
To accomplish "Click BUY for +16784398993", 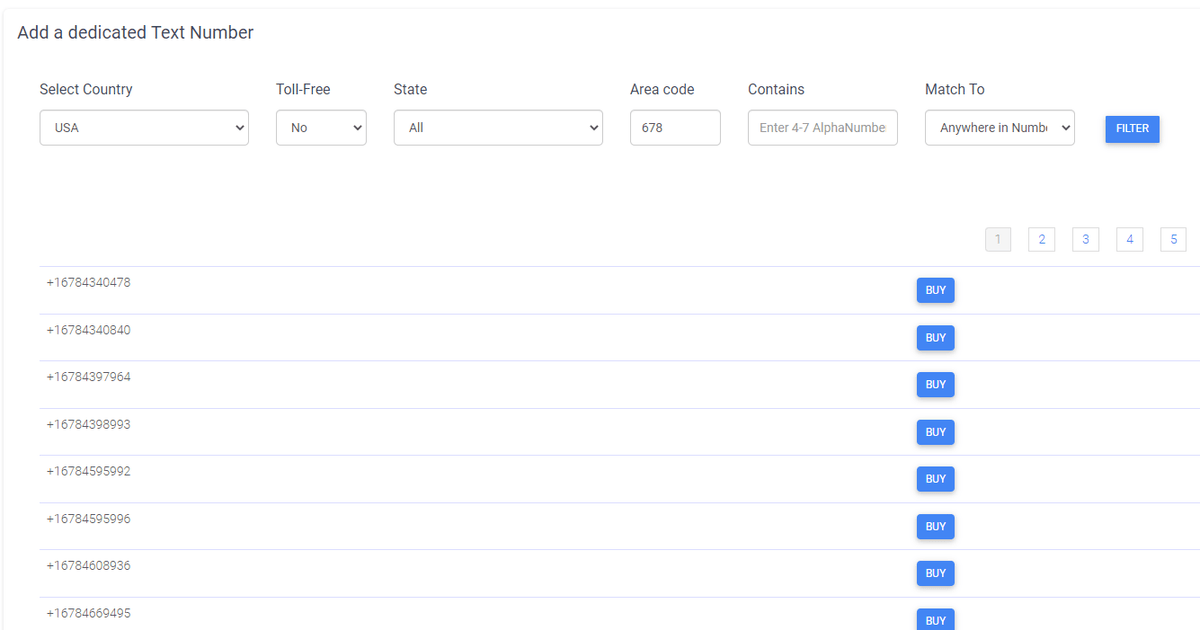I will [x=935, y=432].
